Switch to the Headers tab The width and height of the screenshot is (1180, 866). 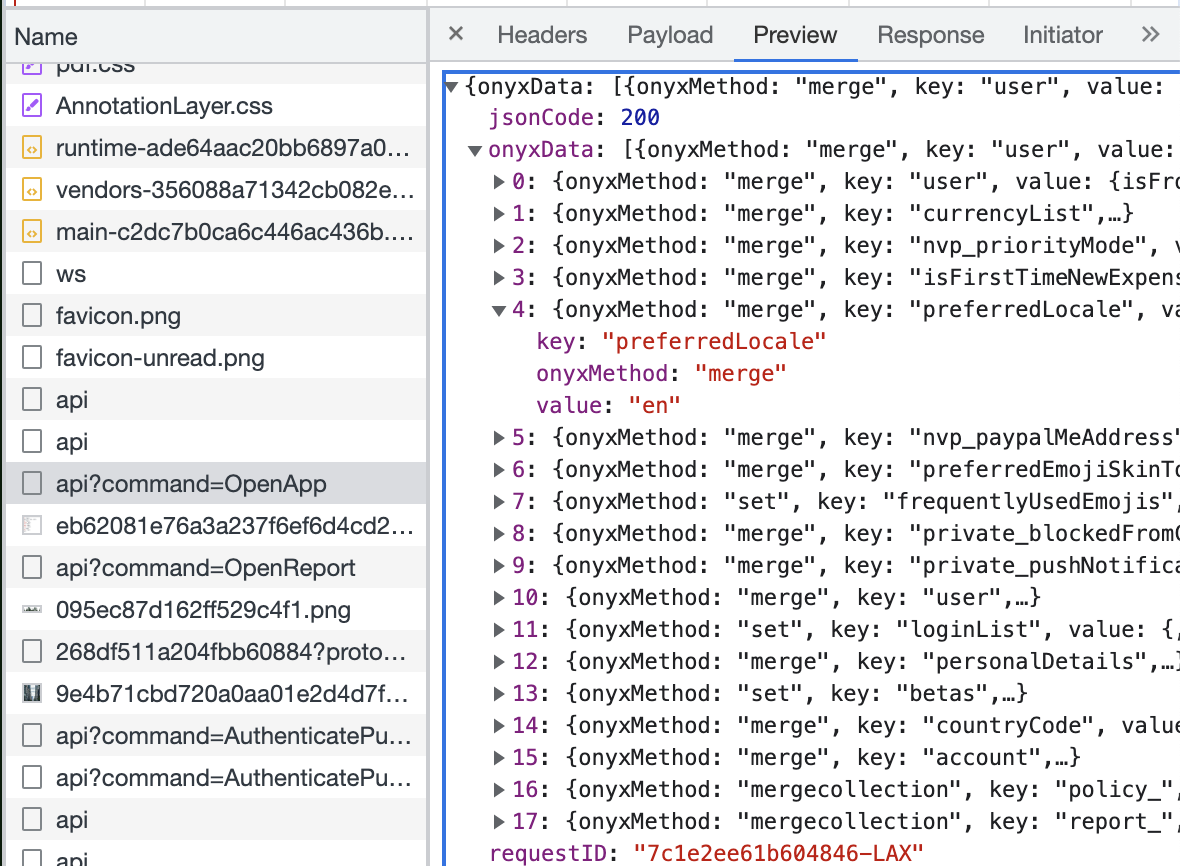(x=542, y=35)
